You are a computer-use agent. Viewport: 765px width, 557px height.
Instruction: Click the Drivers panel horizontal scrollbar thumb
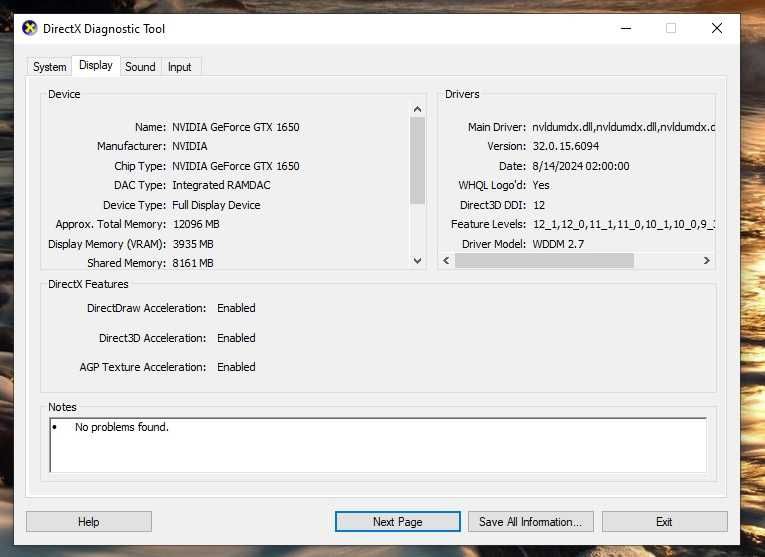click(544, 260)
